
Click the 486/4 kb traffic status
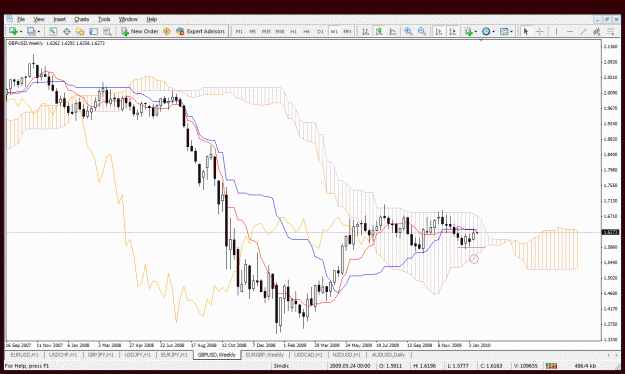585,366
